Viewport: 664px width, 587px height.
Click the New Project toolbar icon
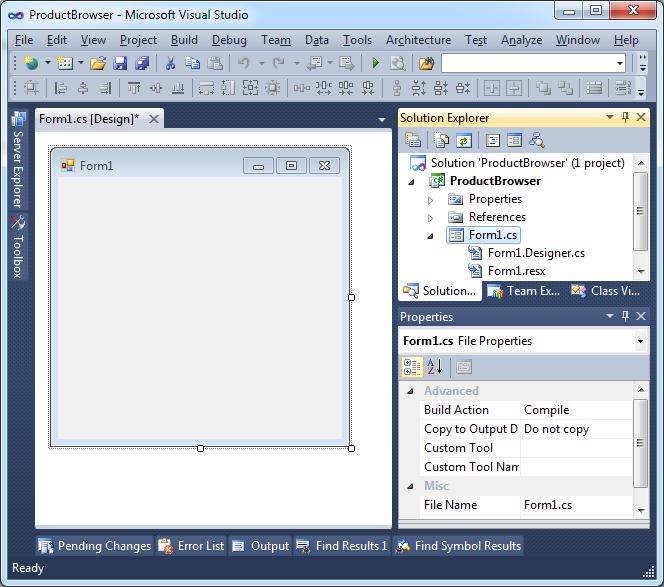31,64
